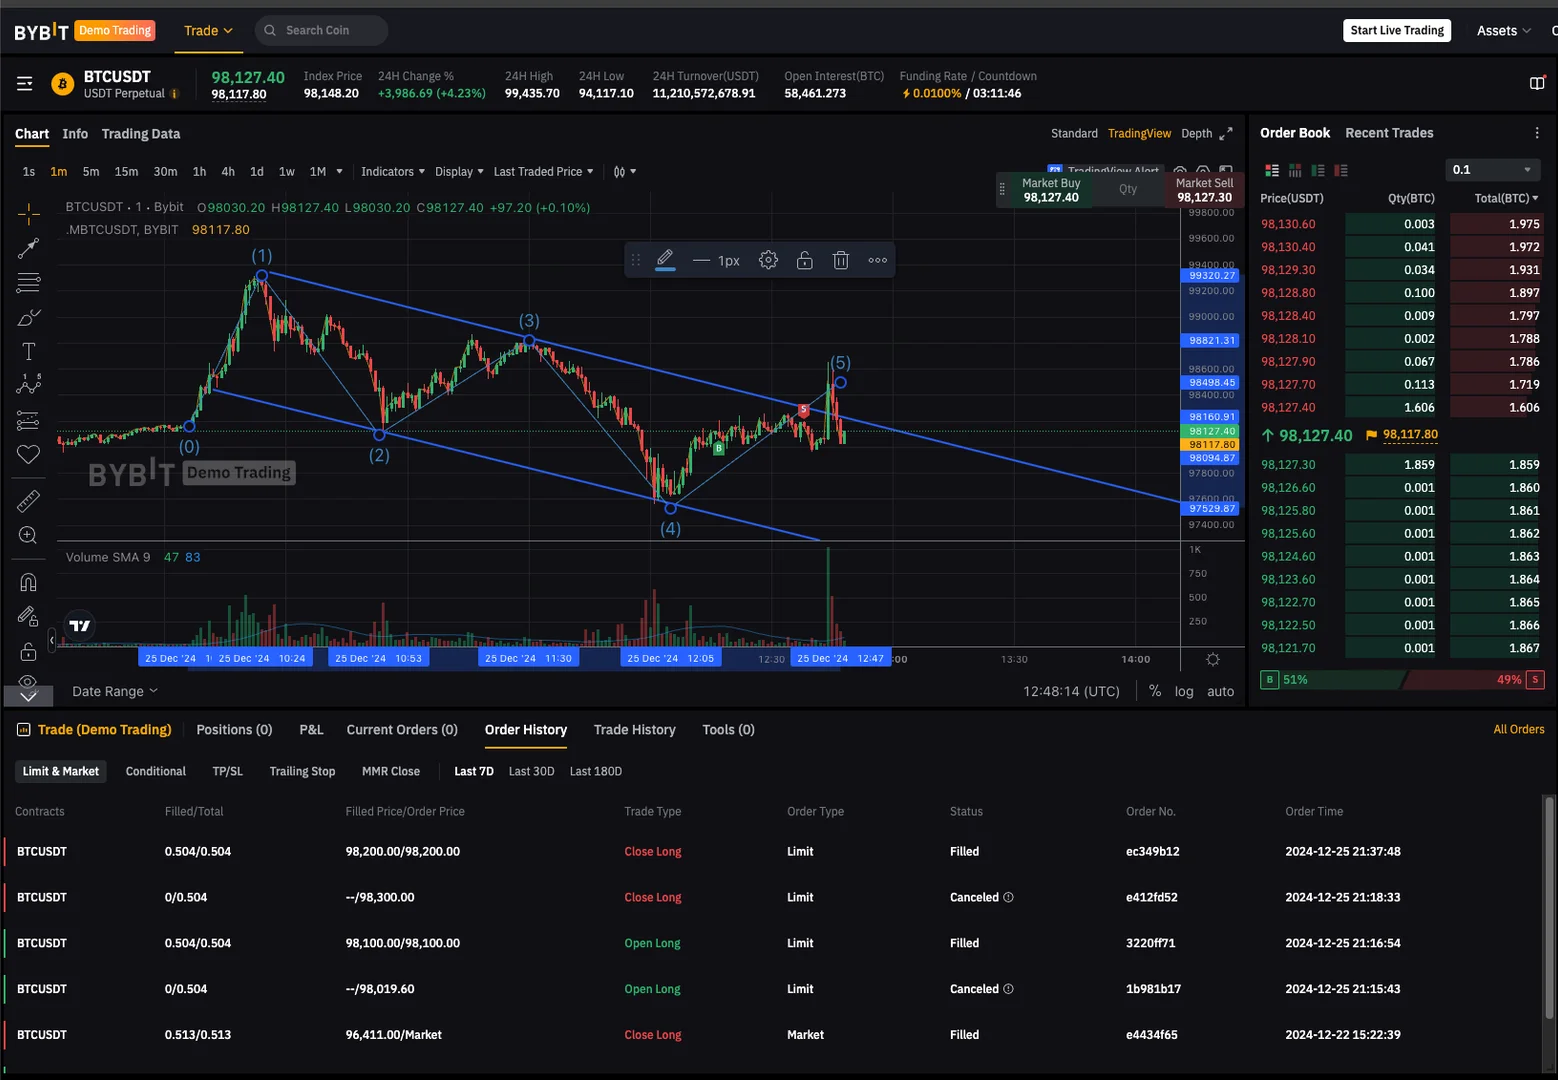Click the Qty field between market buttons
This screenshot has width=1558, height=1080.
tap(1128, 190)
